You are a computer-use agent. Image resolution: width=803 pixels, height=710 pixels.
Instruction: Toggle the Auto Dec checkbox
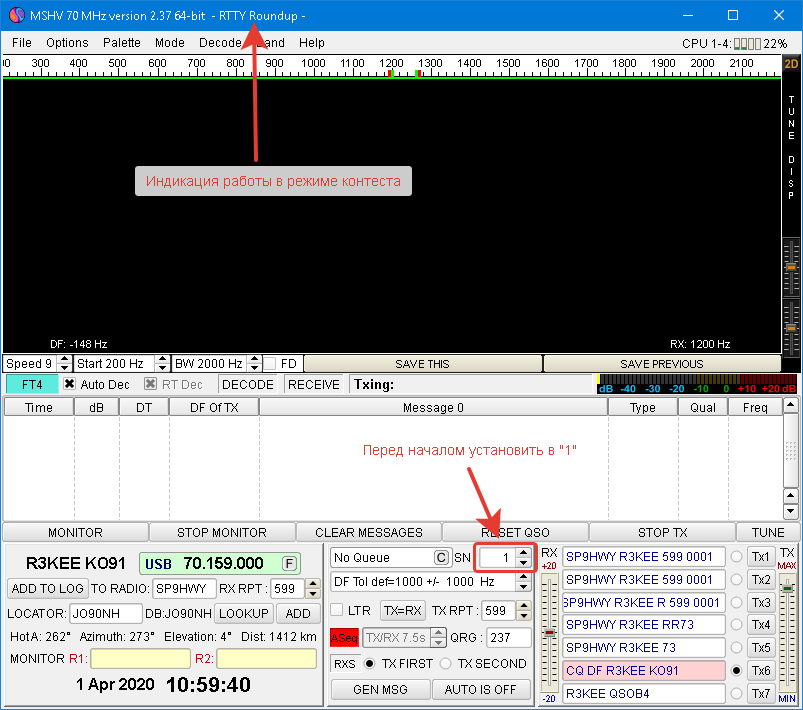70,384
